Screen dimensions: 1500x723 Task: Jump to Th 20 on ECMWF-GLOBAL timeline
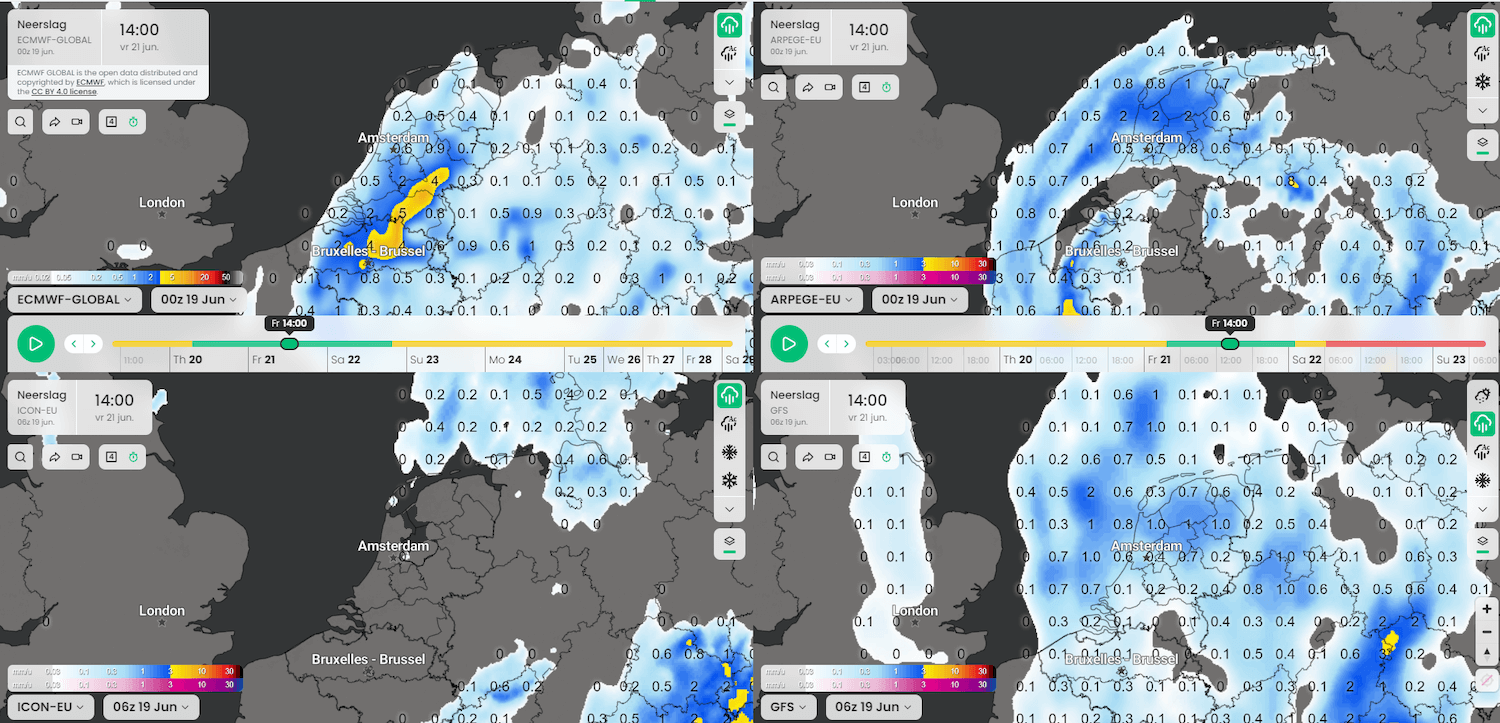pos(189,360)
